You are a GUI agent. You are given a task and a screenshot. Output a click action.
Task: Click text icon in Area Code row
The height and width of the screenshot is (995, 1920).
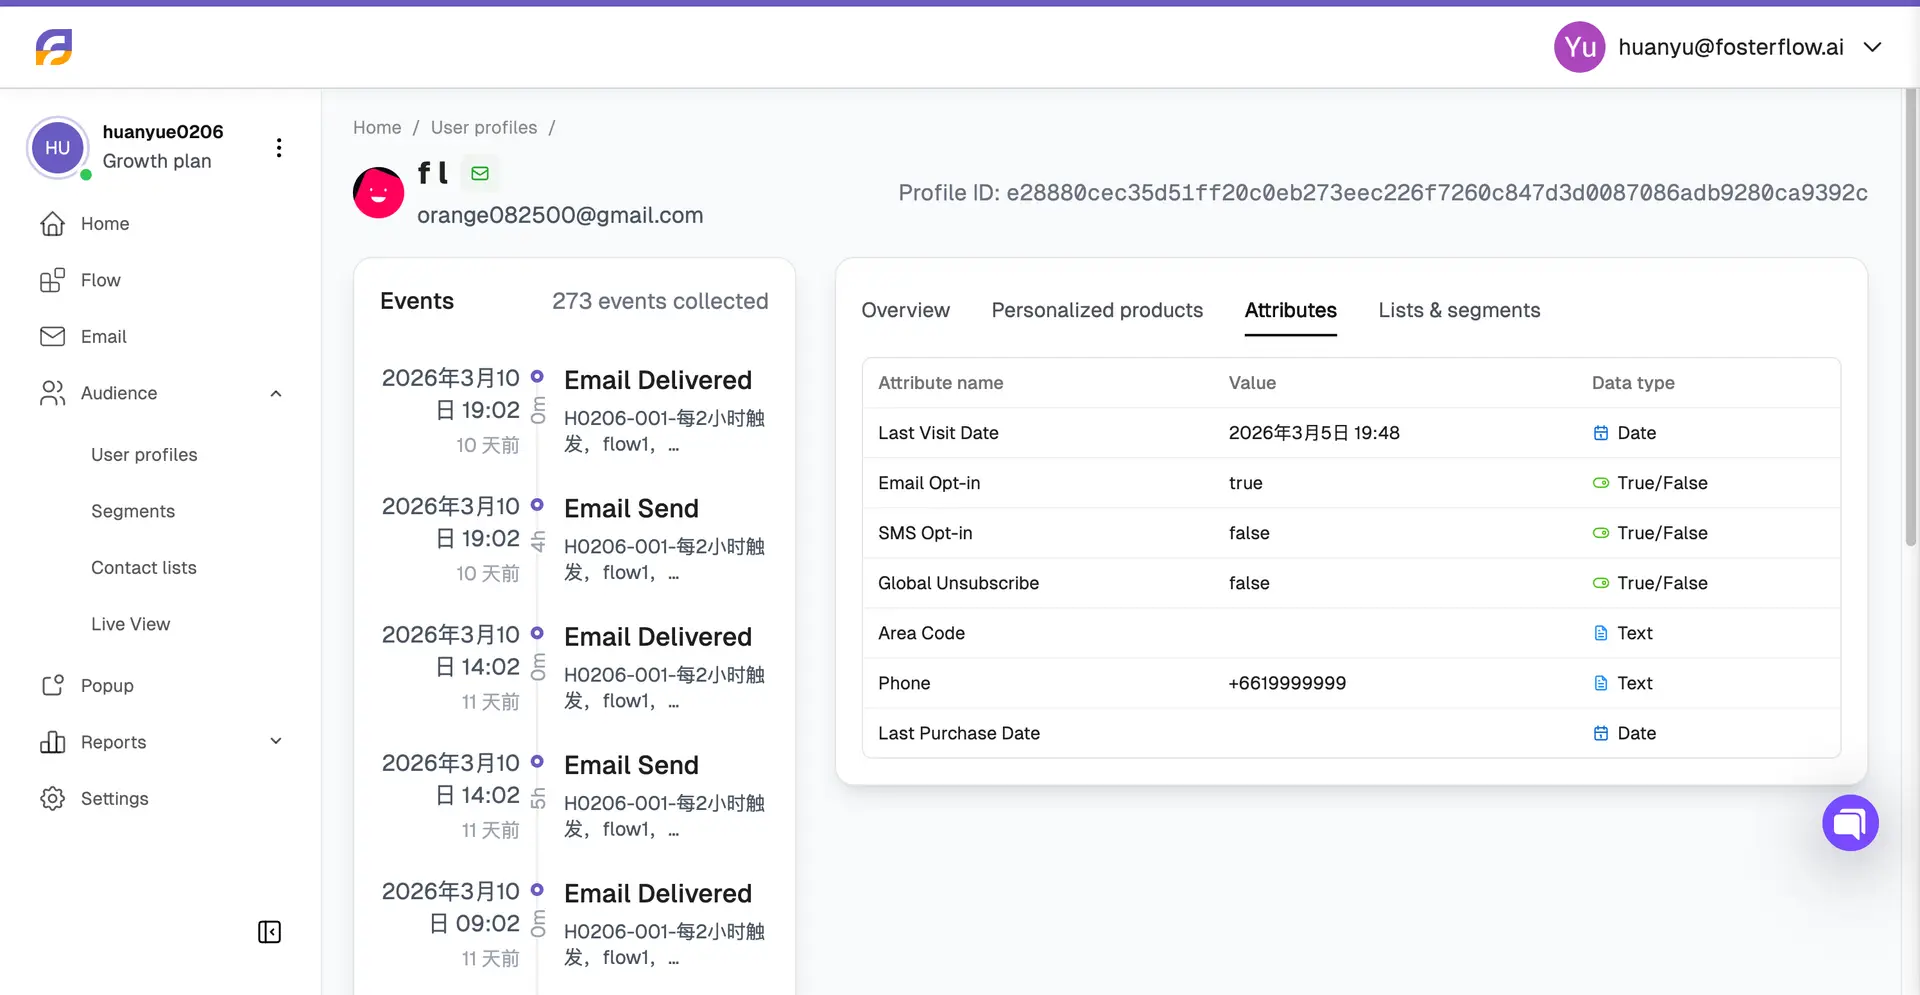1601,633
